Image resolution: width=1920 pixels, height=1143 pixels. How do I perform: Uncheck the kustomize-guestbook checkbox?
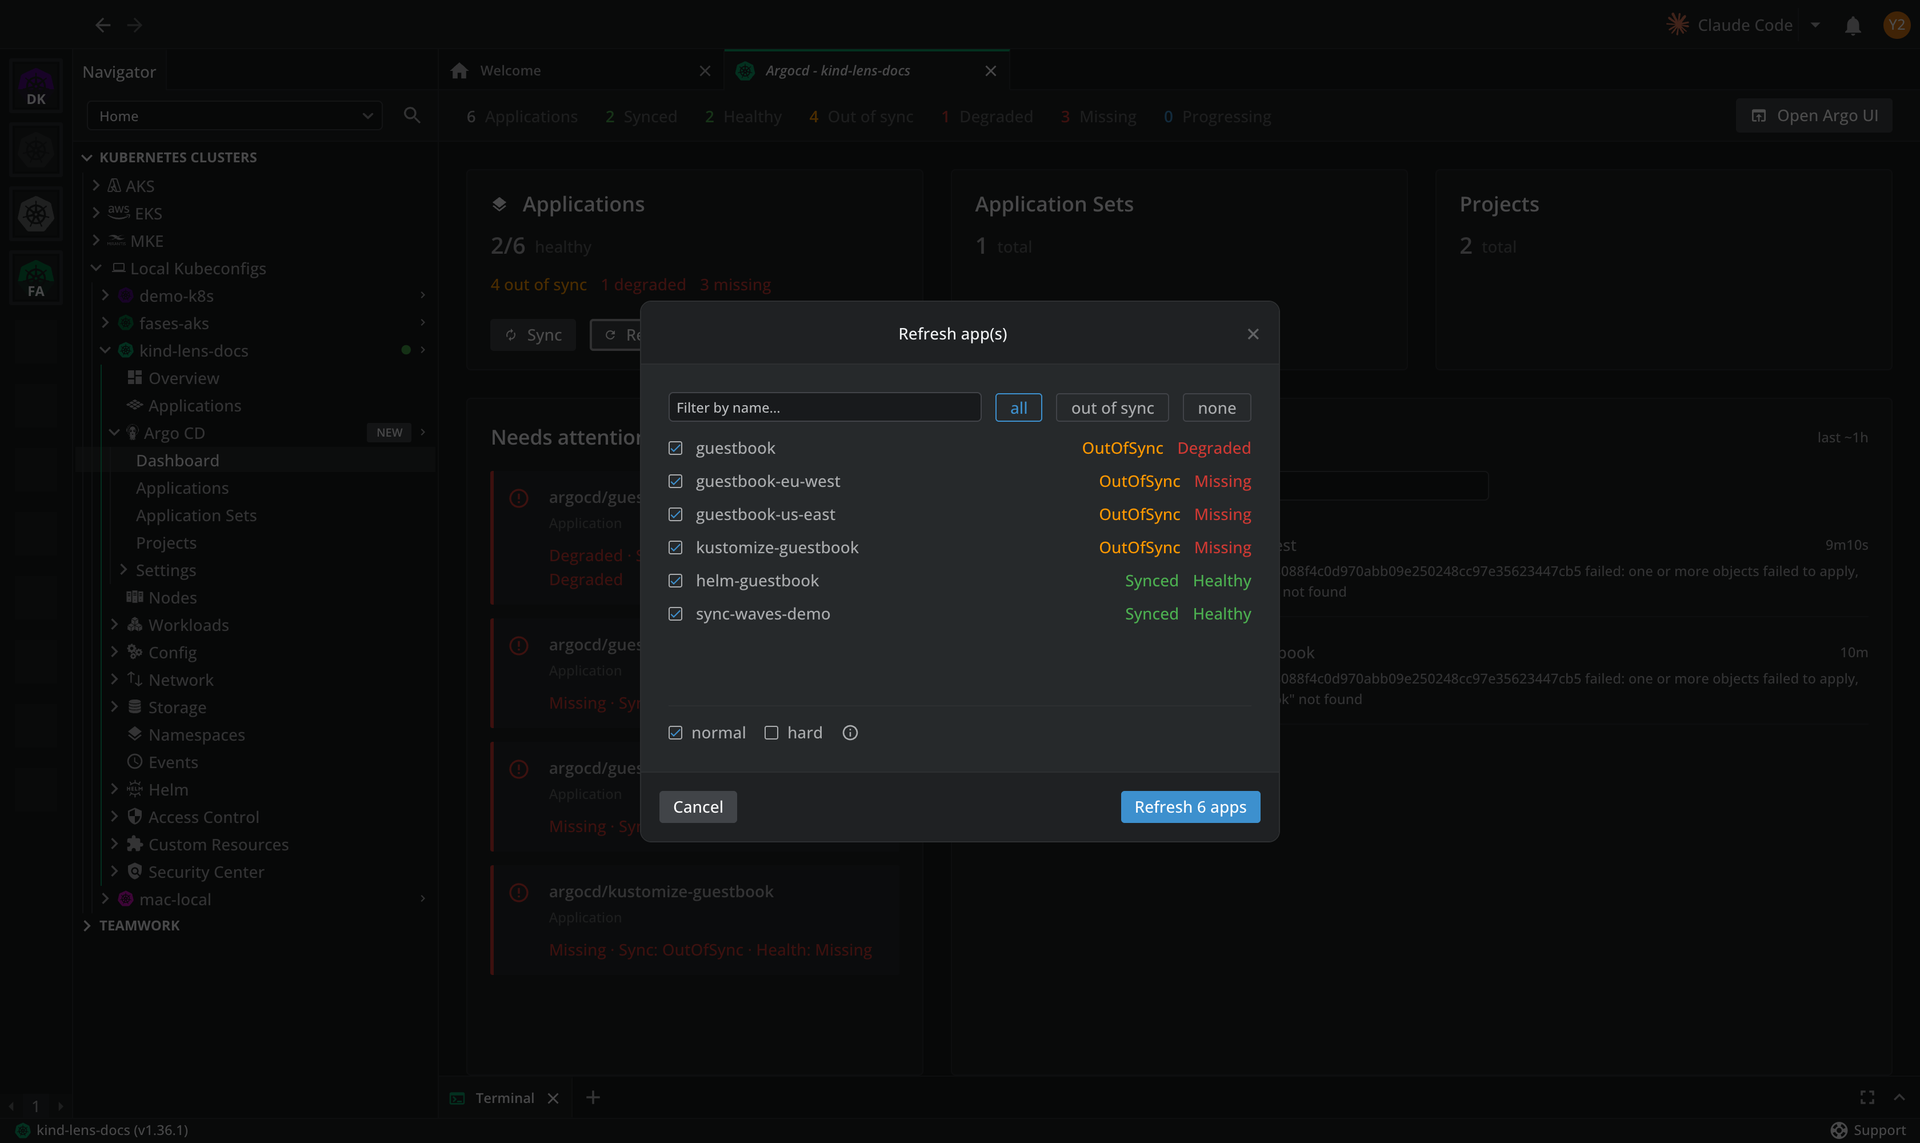click(x=676, y=547)
